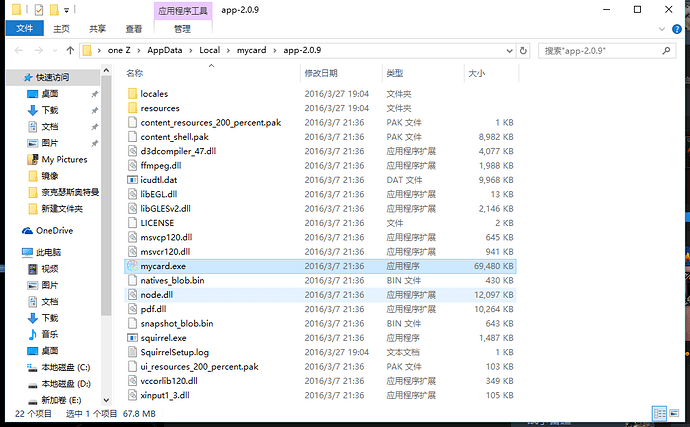Select 本地磁盘 (C:) in navigation pane
This screenshot has width=690, height=427.
coord(65,367)
